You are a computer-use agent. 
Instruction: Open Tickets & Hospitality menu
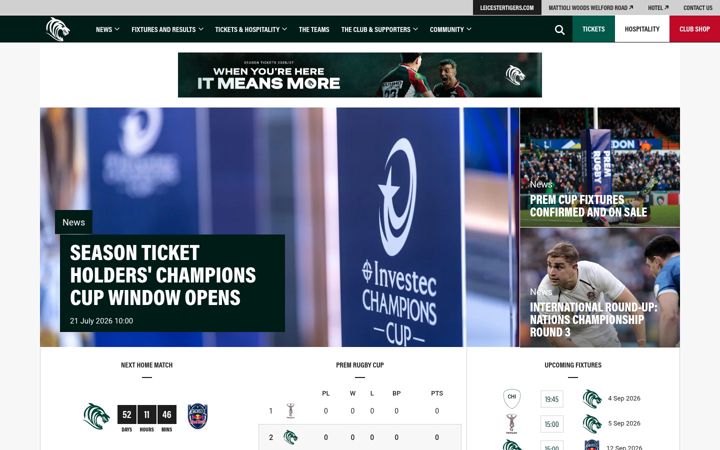(247, 29)
